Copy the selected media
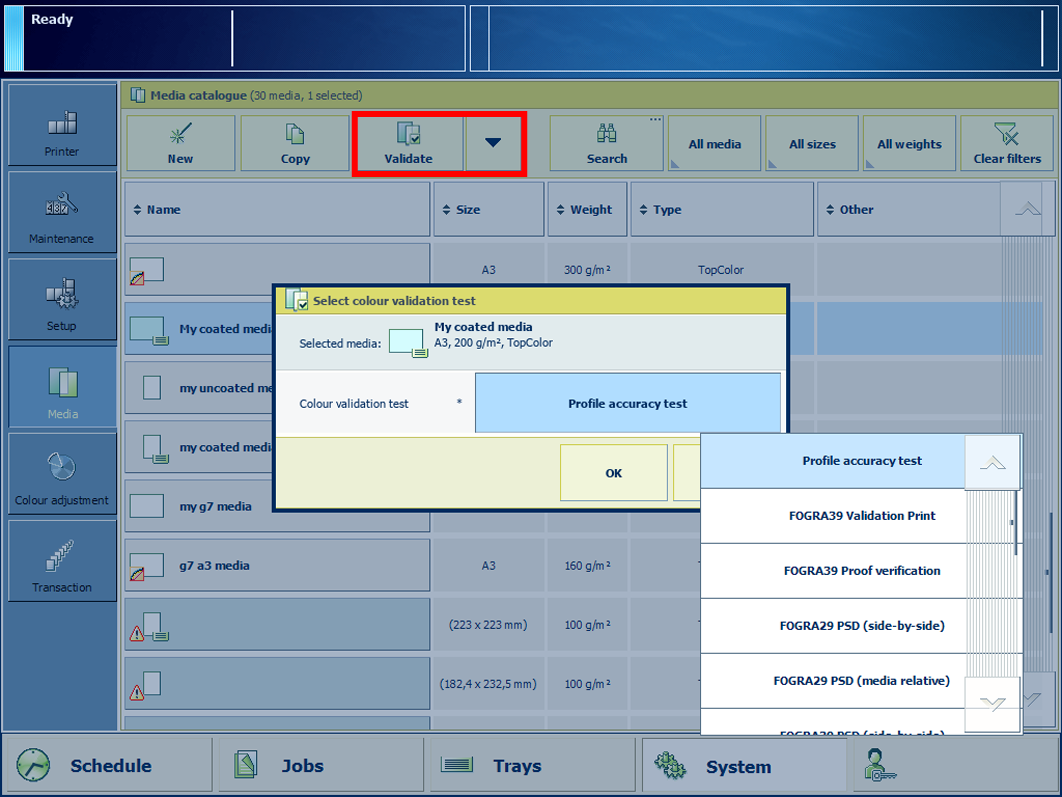The image size is (1062, 797). pos(295,144)
